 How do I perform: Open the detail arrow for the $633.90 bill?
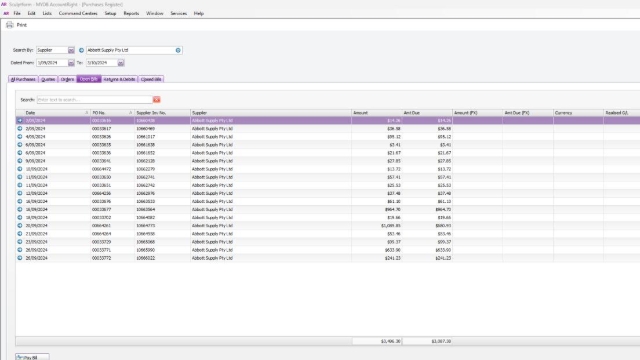(x=20, y=250)
